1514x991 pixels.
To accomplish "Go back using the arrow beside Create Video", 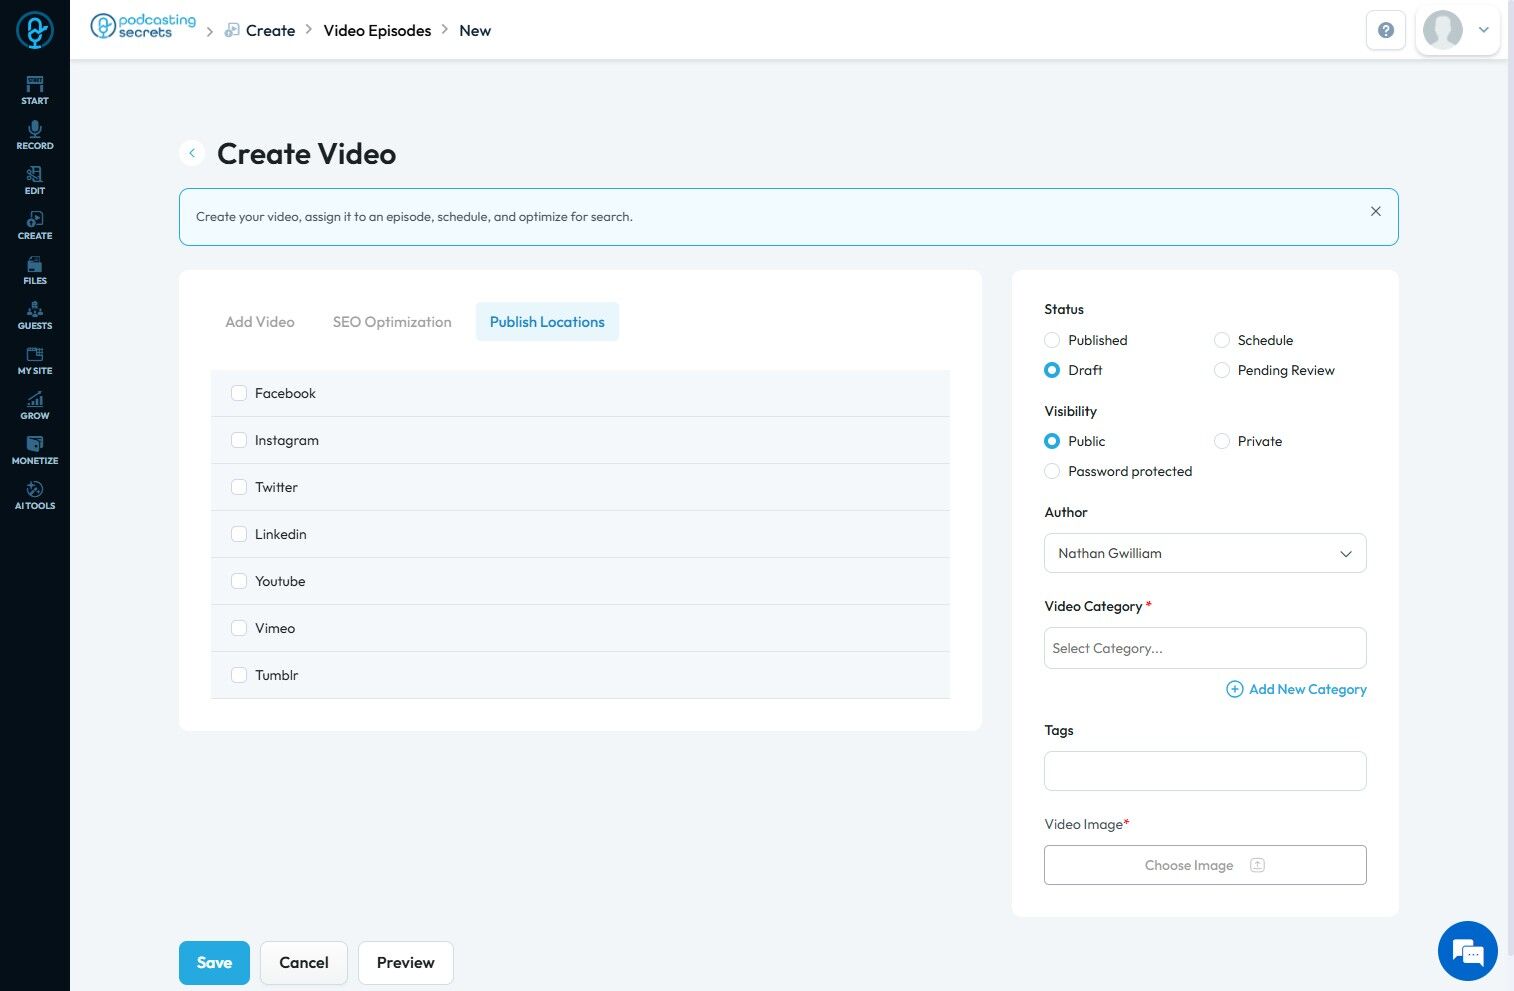I will (x=192, y=153).
